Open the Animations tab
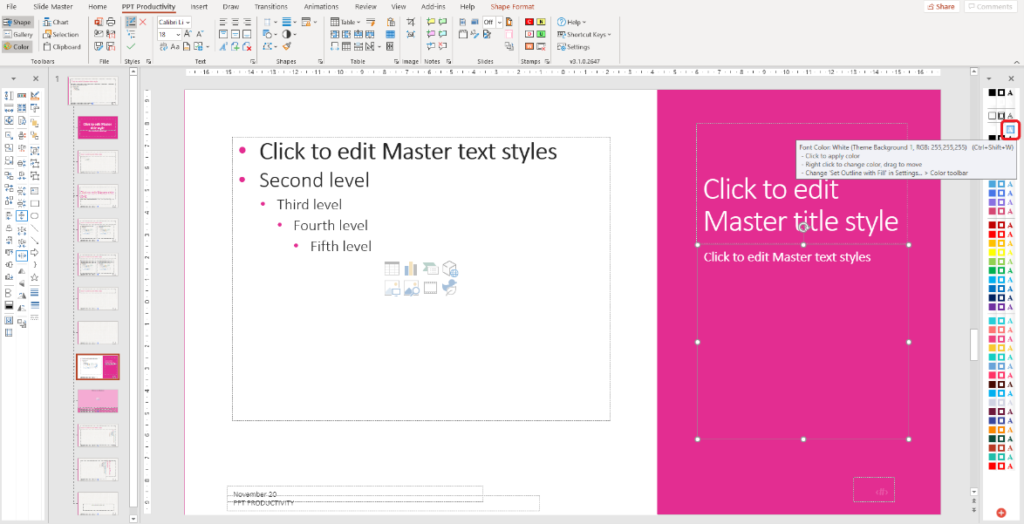 pos(321,6)
